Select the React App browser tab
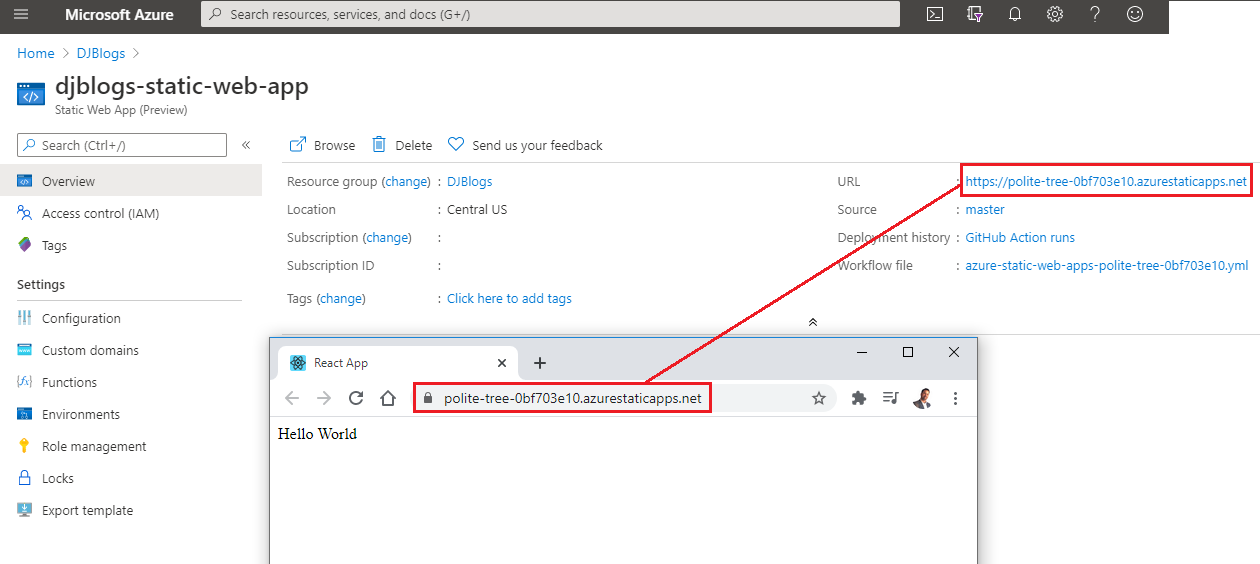The width and height of the screenshot is (1260, 564). [398, 363]
